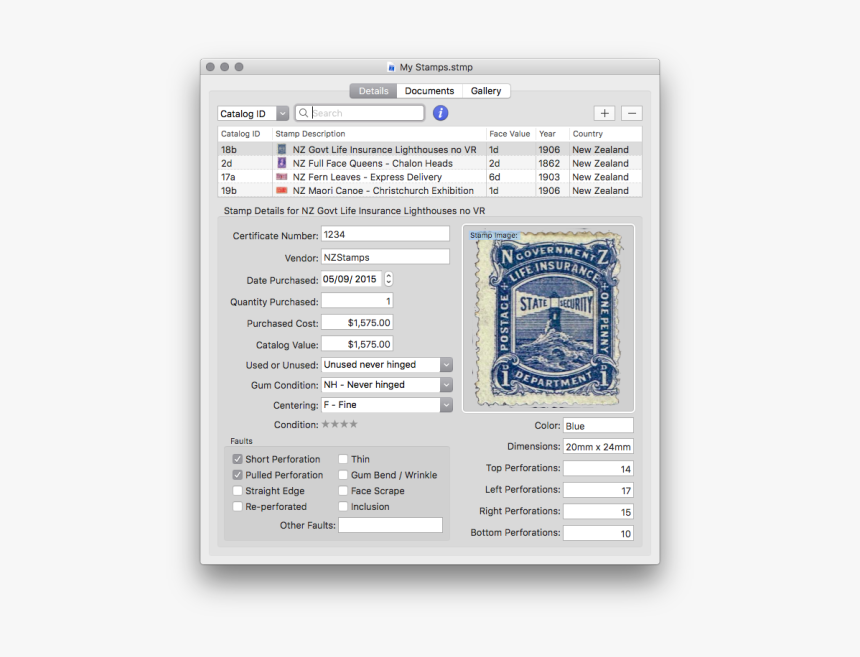Click the Maori Canoe stamp row icon
Viewport: 860px width, 657px height.
pyautogui.click(x=282, y=190)
